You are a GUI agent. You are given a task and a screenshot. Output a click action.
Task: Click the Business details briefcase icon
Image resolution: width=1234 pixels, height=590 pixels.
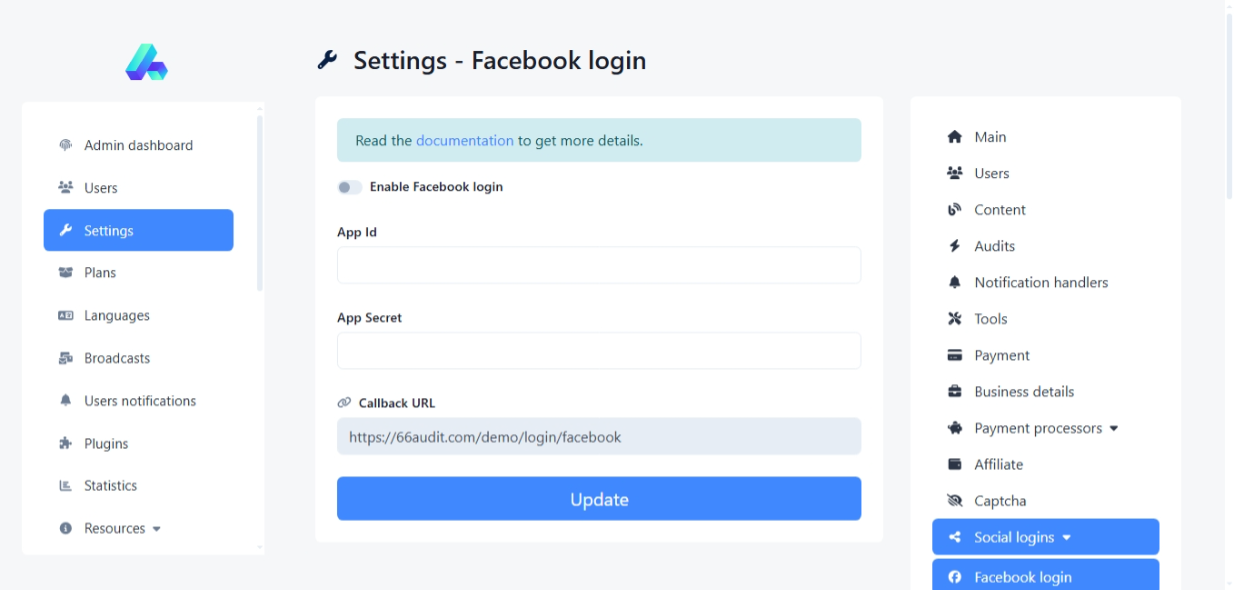click(954, 392)
